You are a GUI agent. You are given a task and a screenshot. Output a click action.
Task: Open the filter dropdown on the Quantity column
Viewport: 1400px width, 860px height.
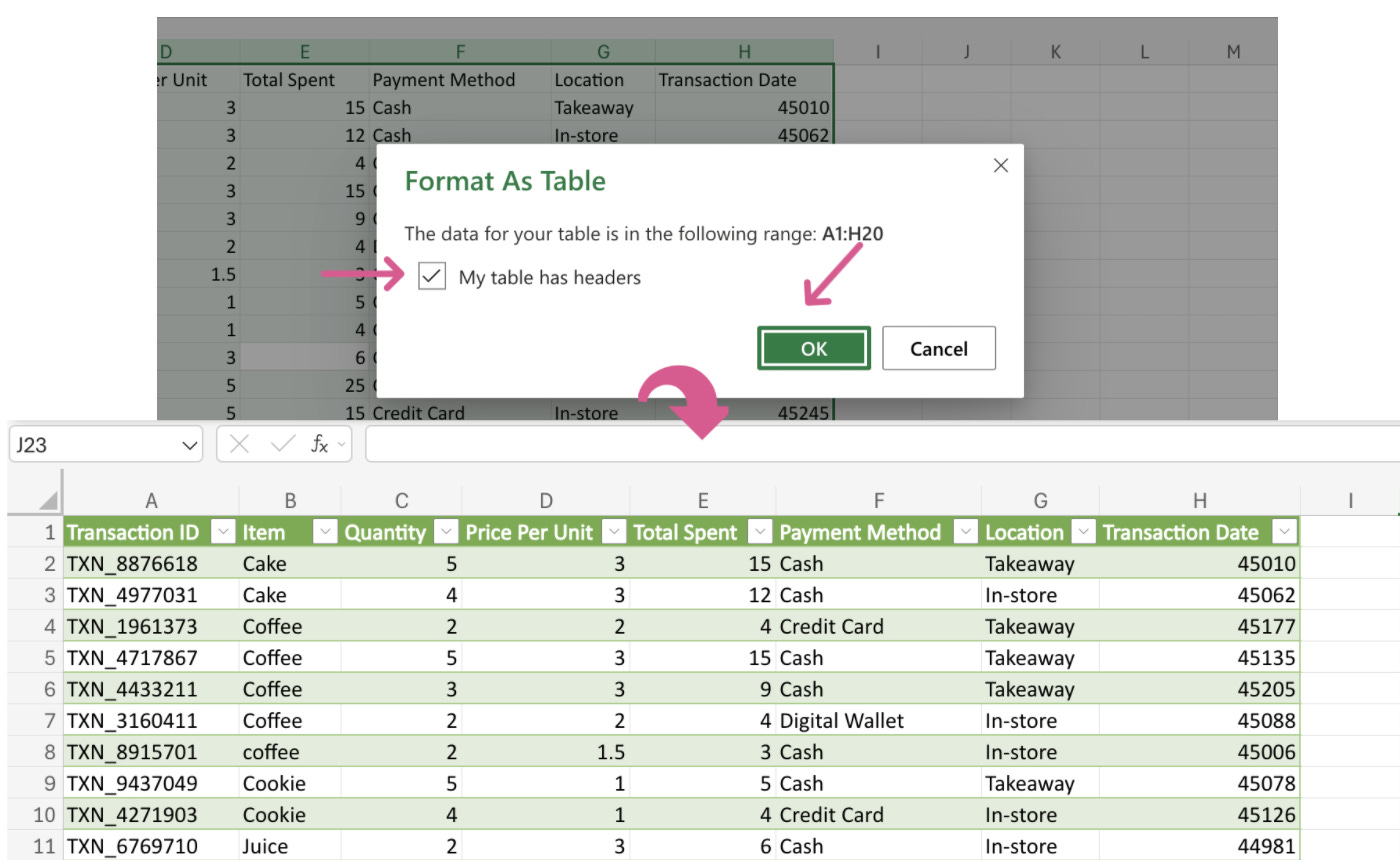(x=446, y=532)
